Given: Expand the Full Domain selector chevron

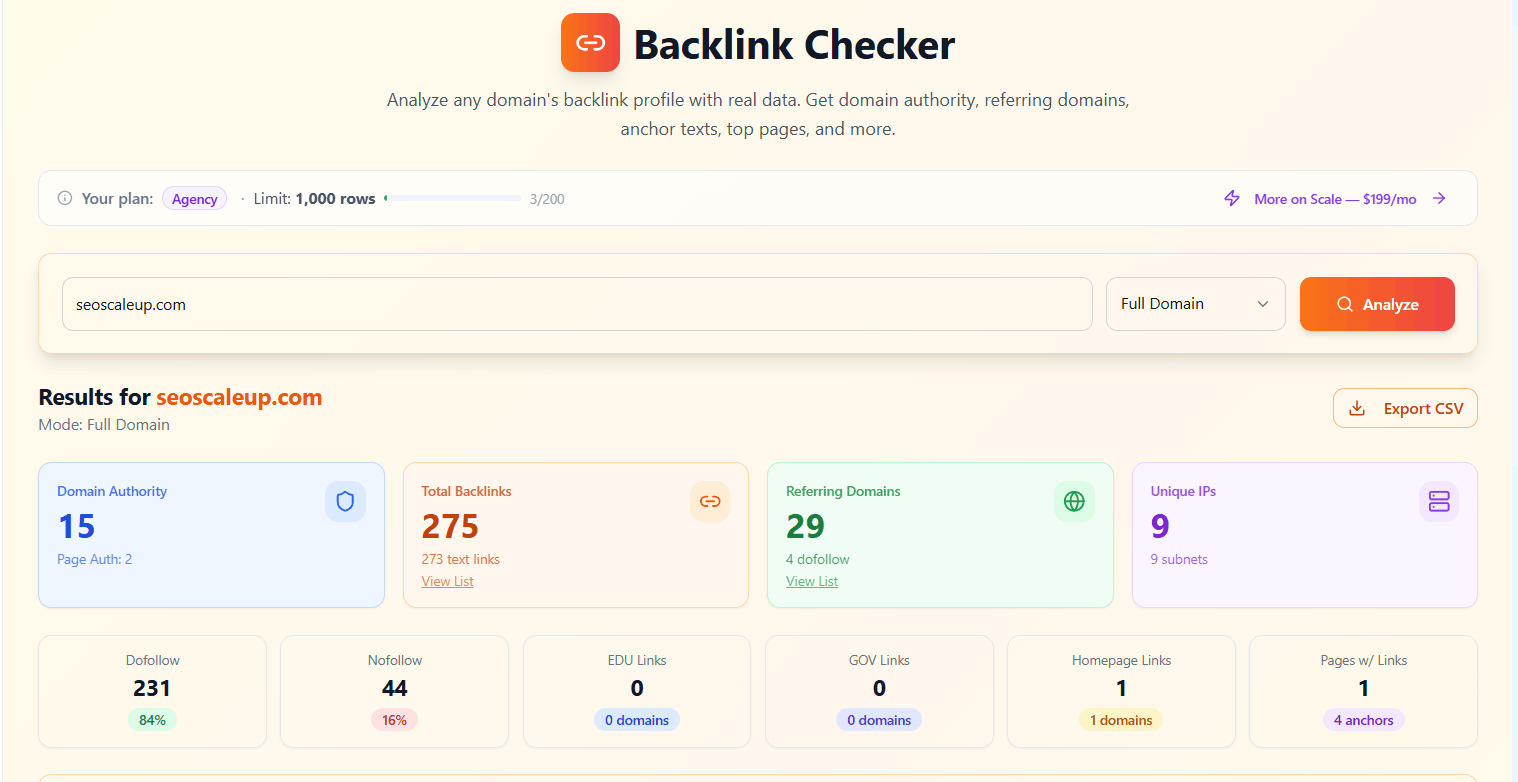Looking at the screenshot, I should [x=1262, y=303].
